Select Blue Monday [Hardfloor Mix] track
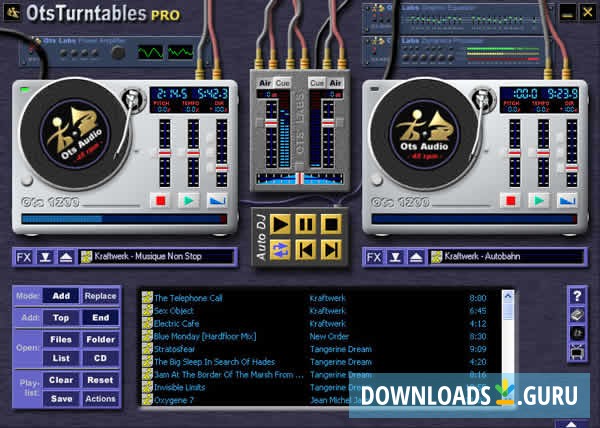Viewport: 600px width, 428px height. [205, 337]
